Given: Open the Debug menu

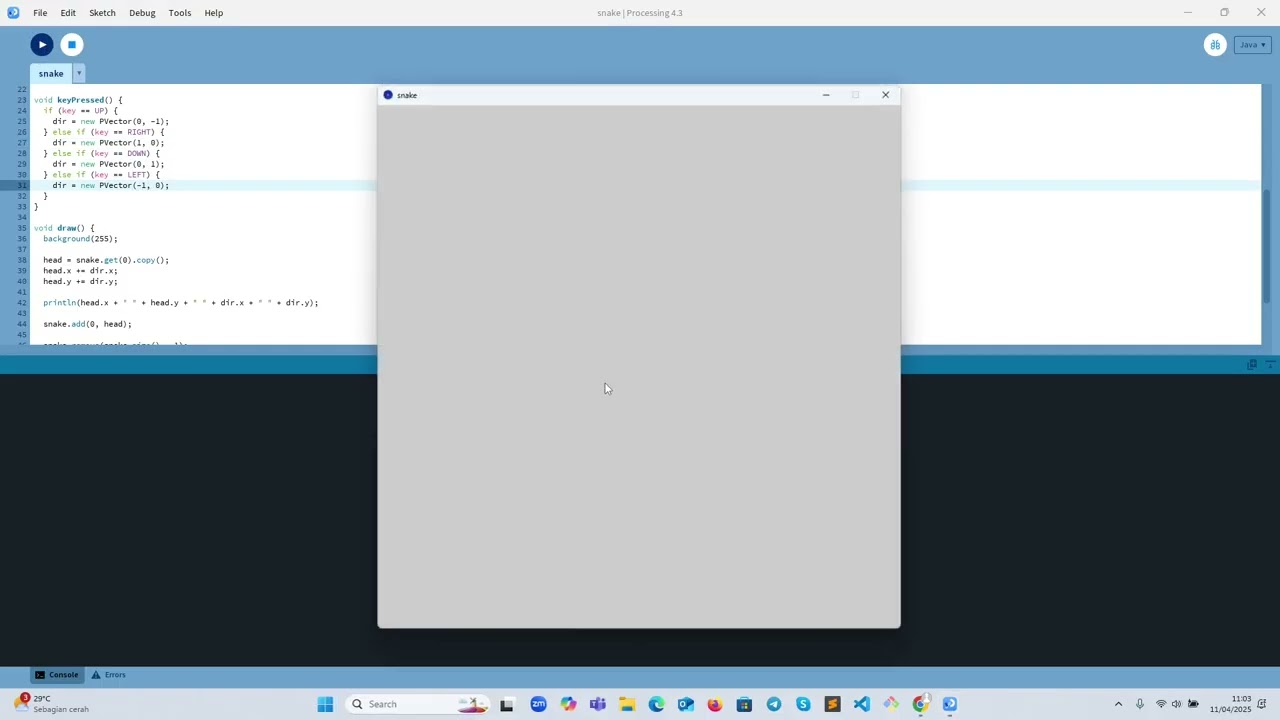Looking at the screenshot, I should [x=142, y=13].
